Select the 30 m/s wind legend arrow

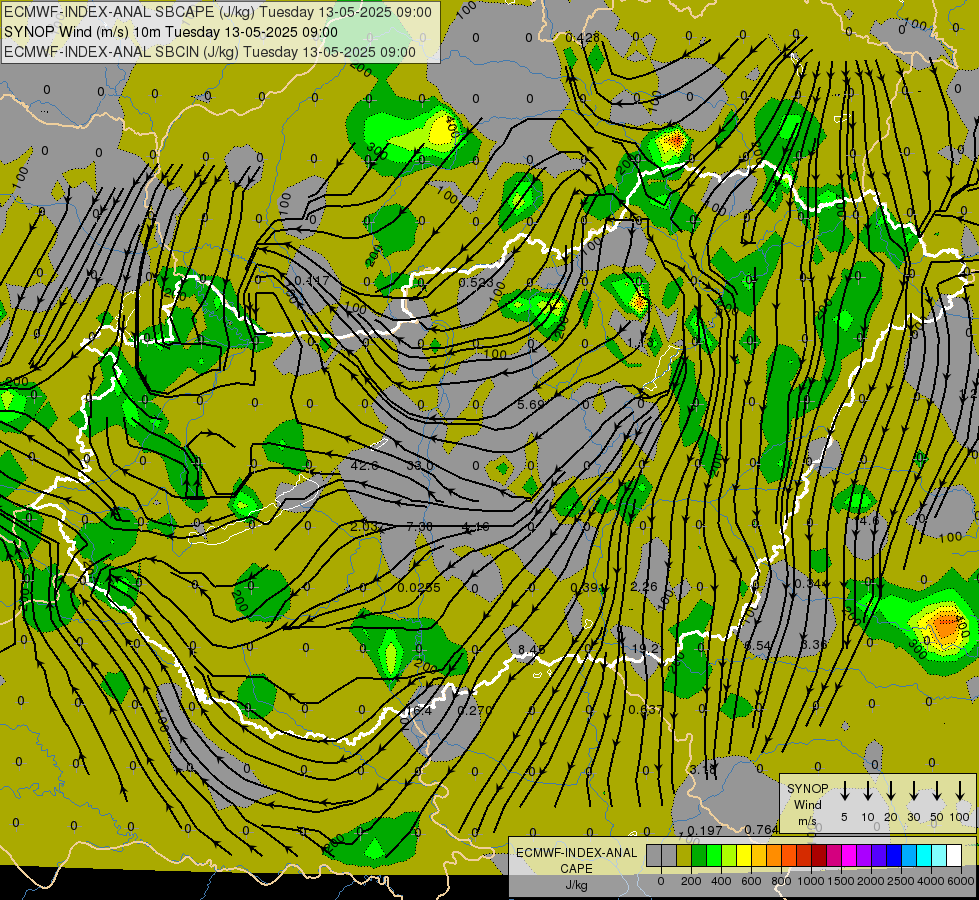point(913,791)
